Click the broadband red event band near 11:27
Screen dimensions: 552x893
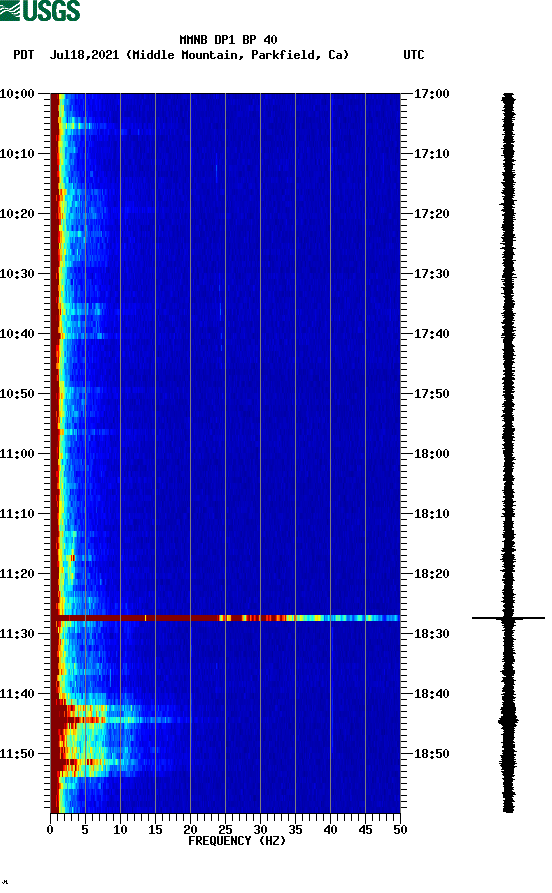225,618
